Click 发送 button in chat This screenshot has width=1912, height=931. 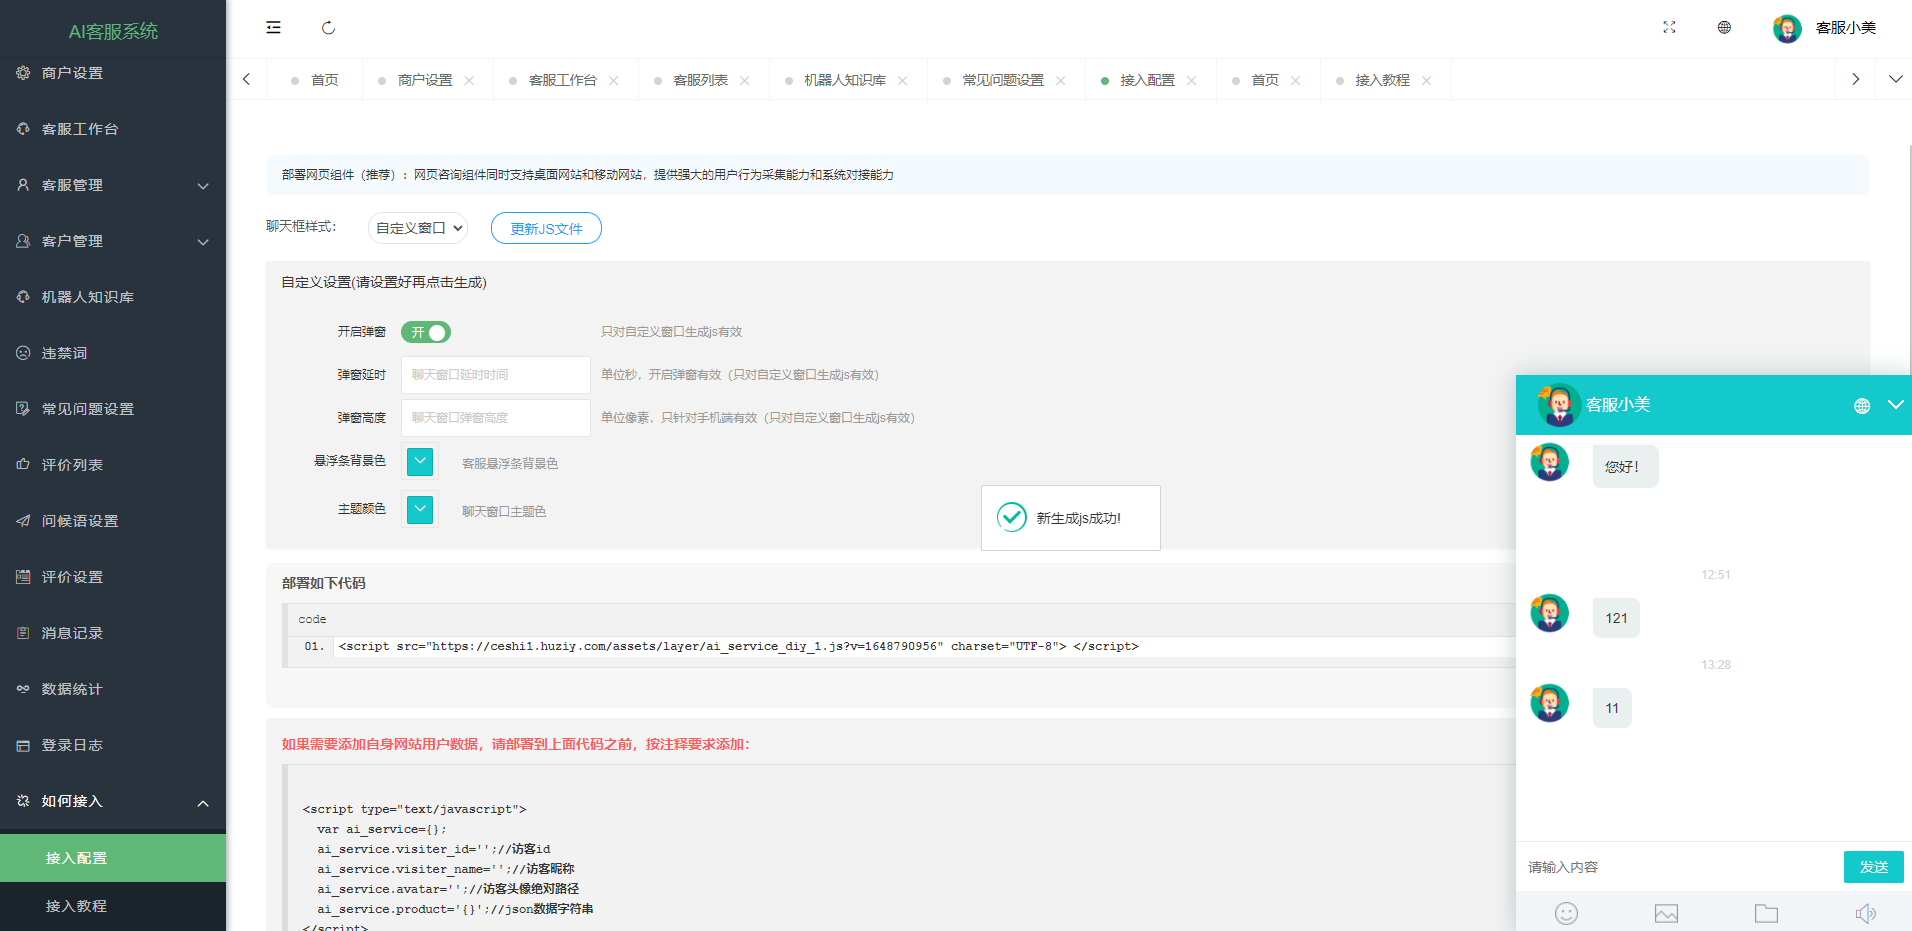click(x=1873, y=867)
